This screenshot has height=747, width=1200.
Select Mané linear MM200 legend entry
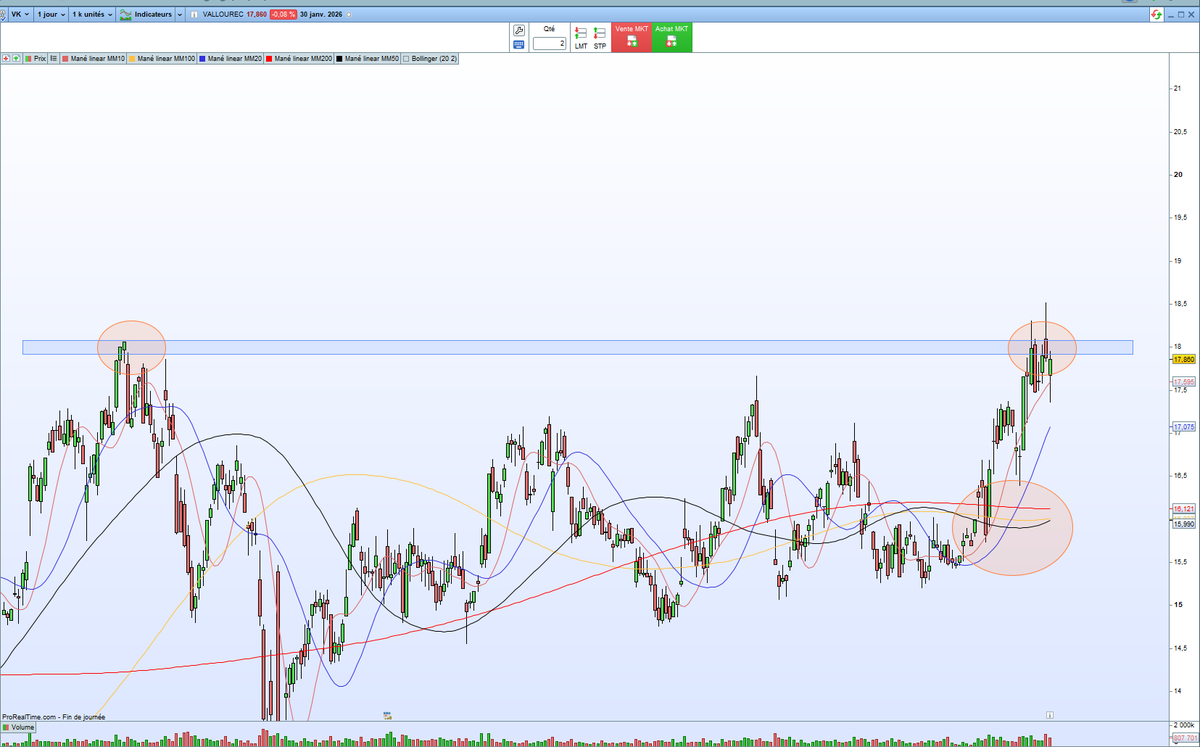(299, 59)
